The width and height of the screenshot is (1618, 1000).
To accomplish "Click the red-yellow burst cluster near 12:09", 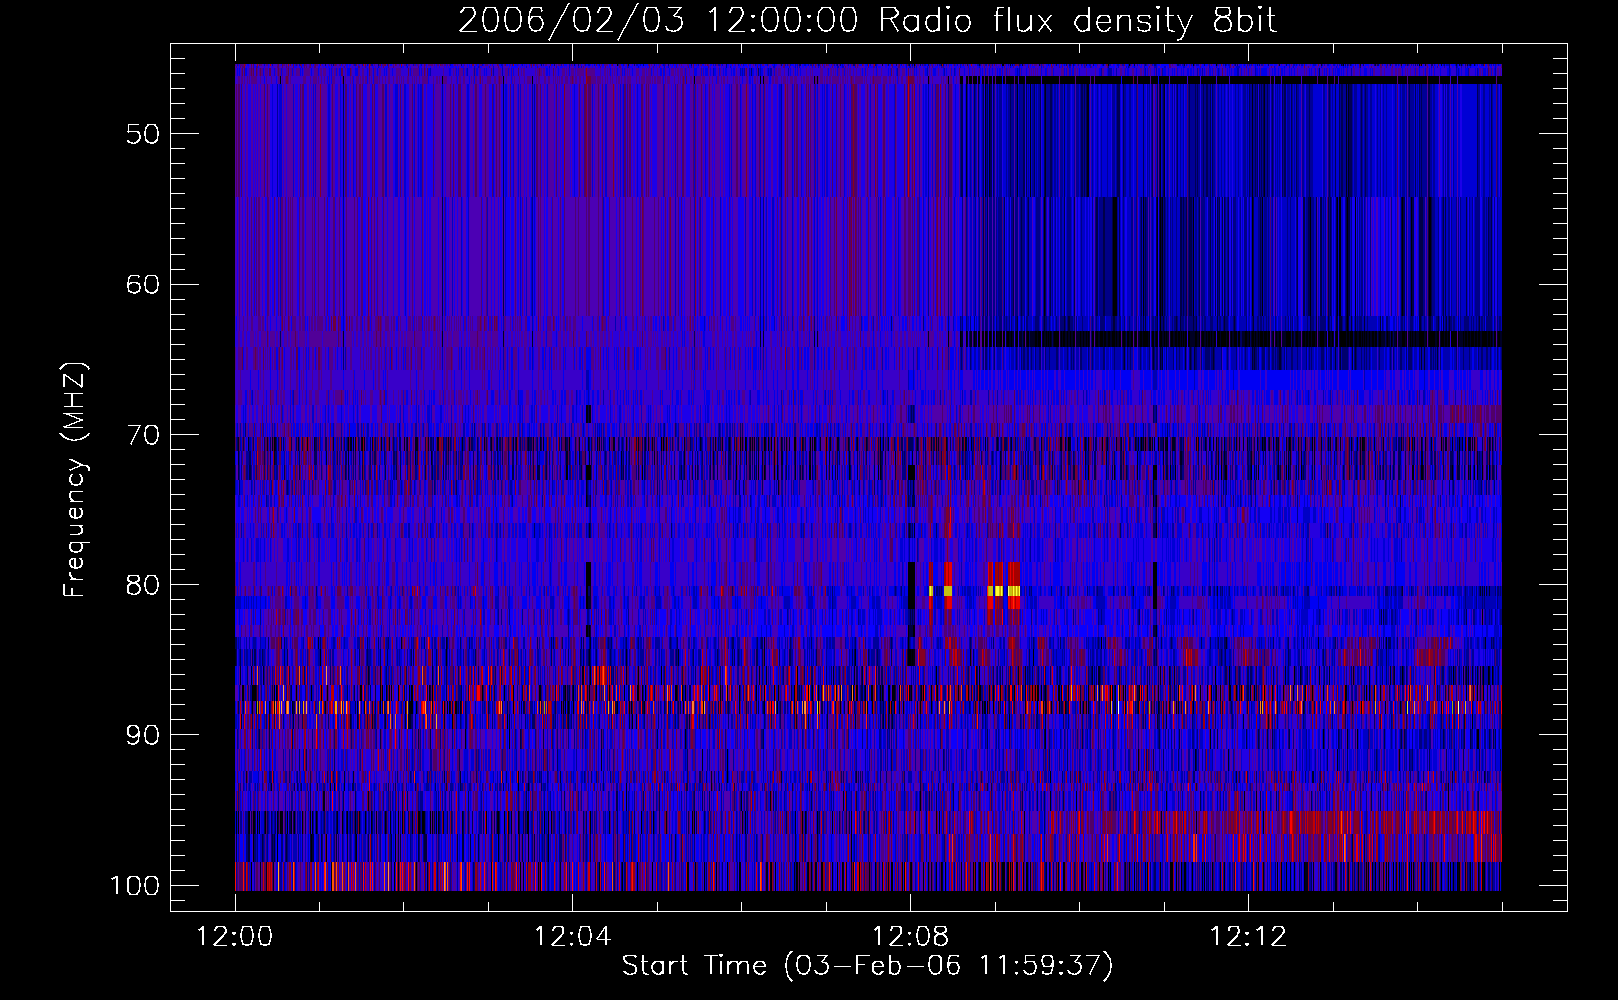I will coord(1003,592).
